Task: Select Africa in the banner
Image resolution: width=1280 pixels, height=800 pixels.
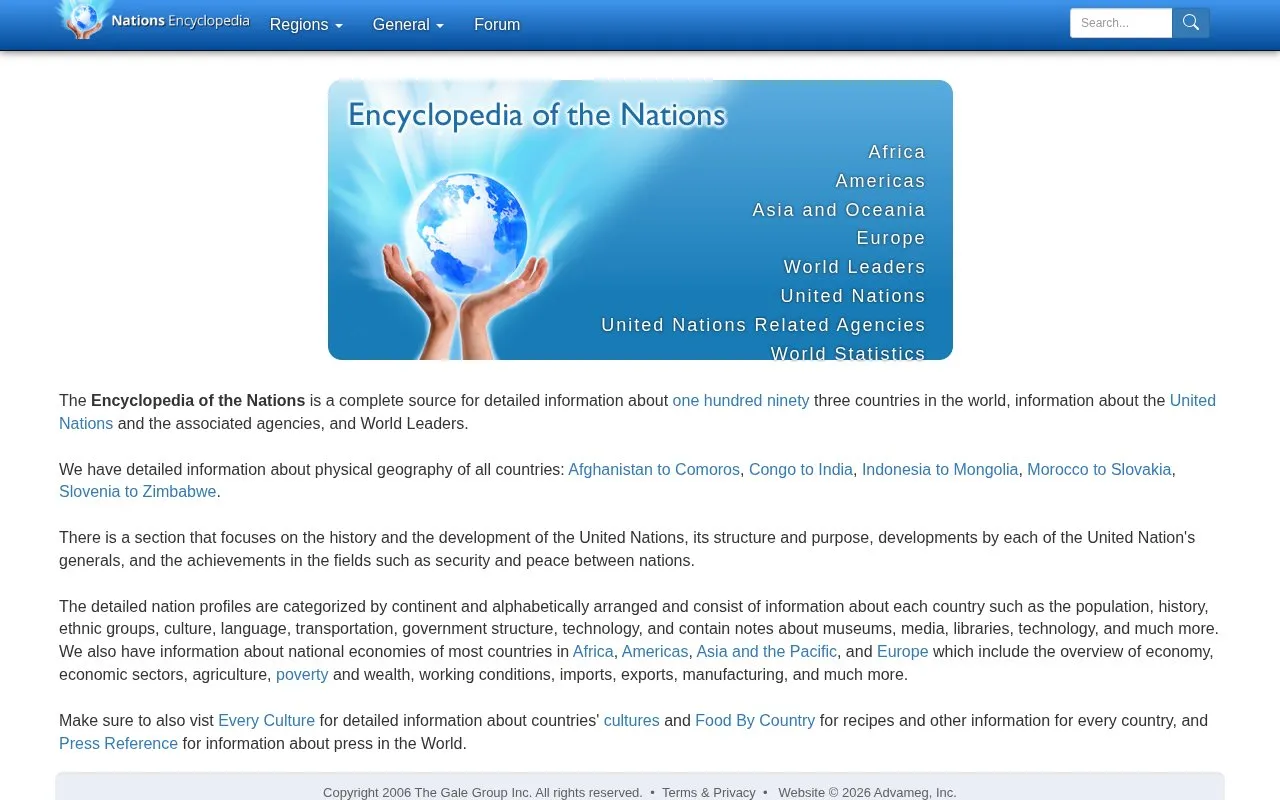Action: 897,152
